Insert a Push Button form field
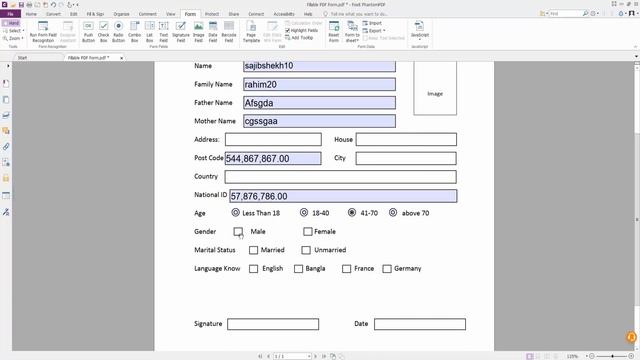Screen dimensions: 640x360 click(x=88, y=31)
